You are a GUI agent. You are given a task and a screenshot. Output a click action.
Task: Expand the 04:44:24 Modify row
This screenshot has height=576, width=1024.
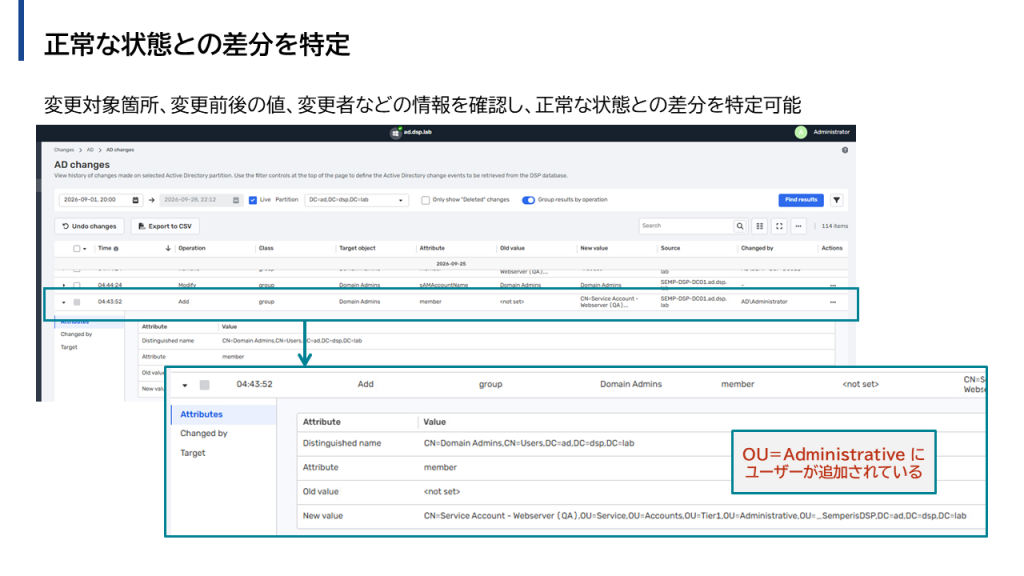[63, 285]
